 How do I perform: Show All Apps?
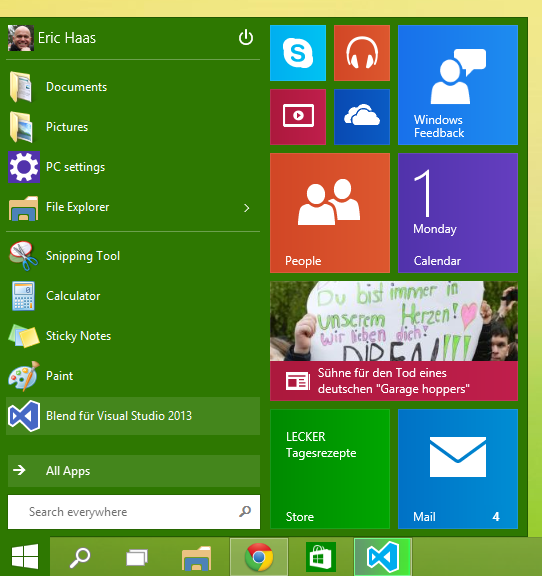[x=134, y=471]
